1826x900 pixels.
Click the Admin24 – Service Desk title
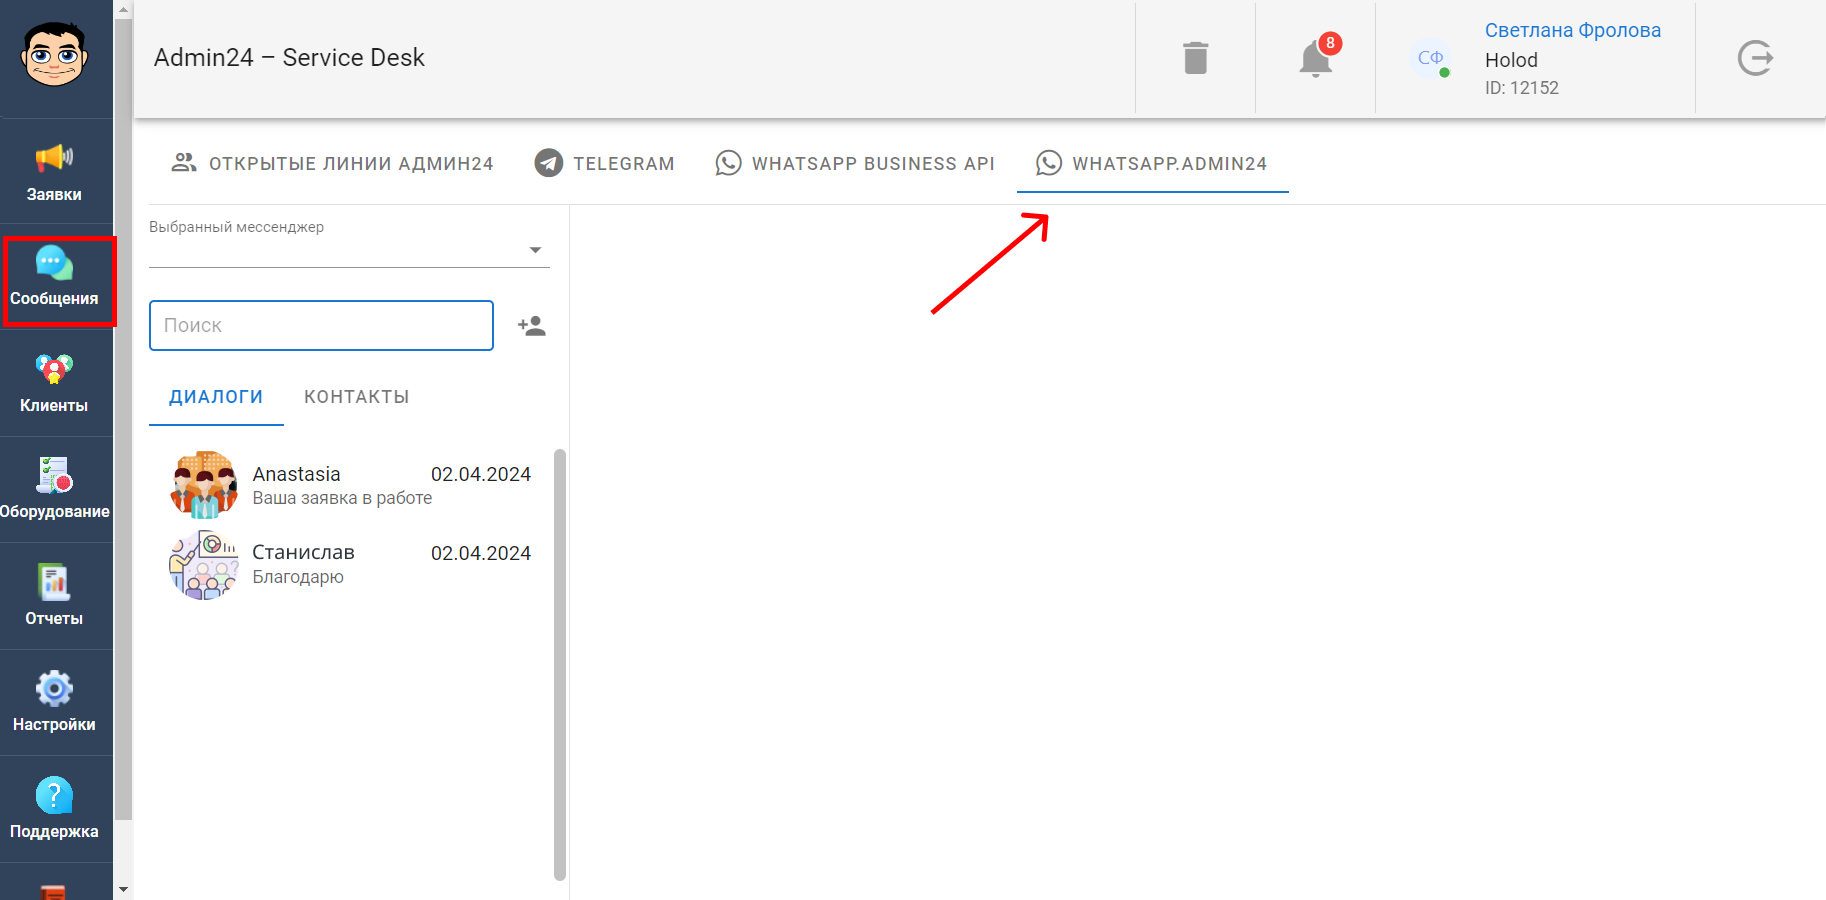click(289, 58)
